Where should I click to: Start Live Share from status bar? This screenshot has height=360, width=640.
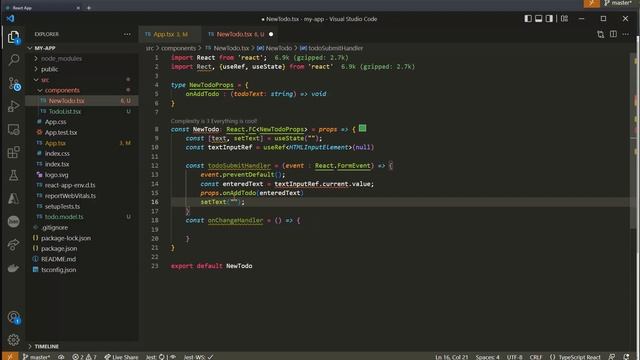click(x=121, y=357)
